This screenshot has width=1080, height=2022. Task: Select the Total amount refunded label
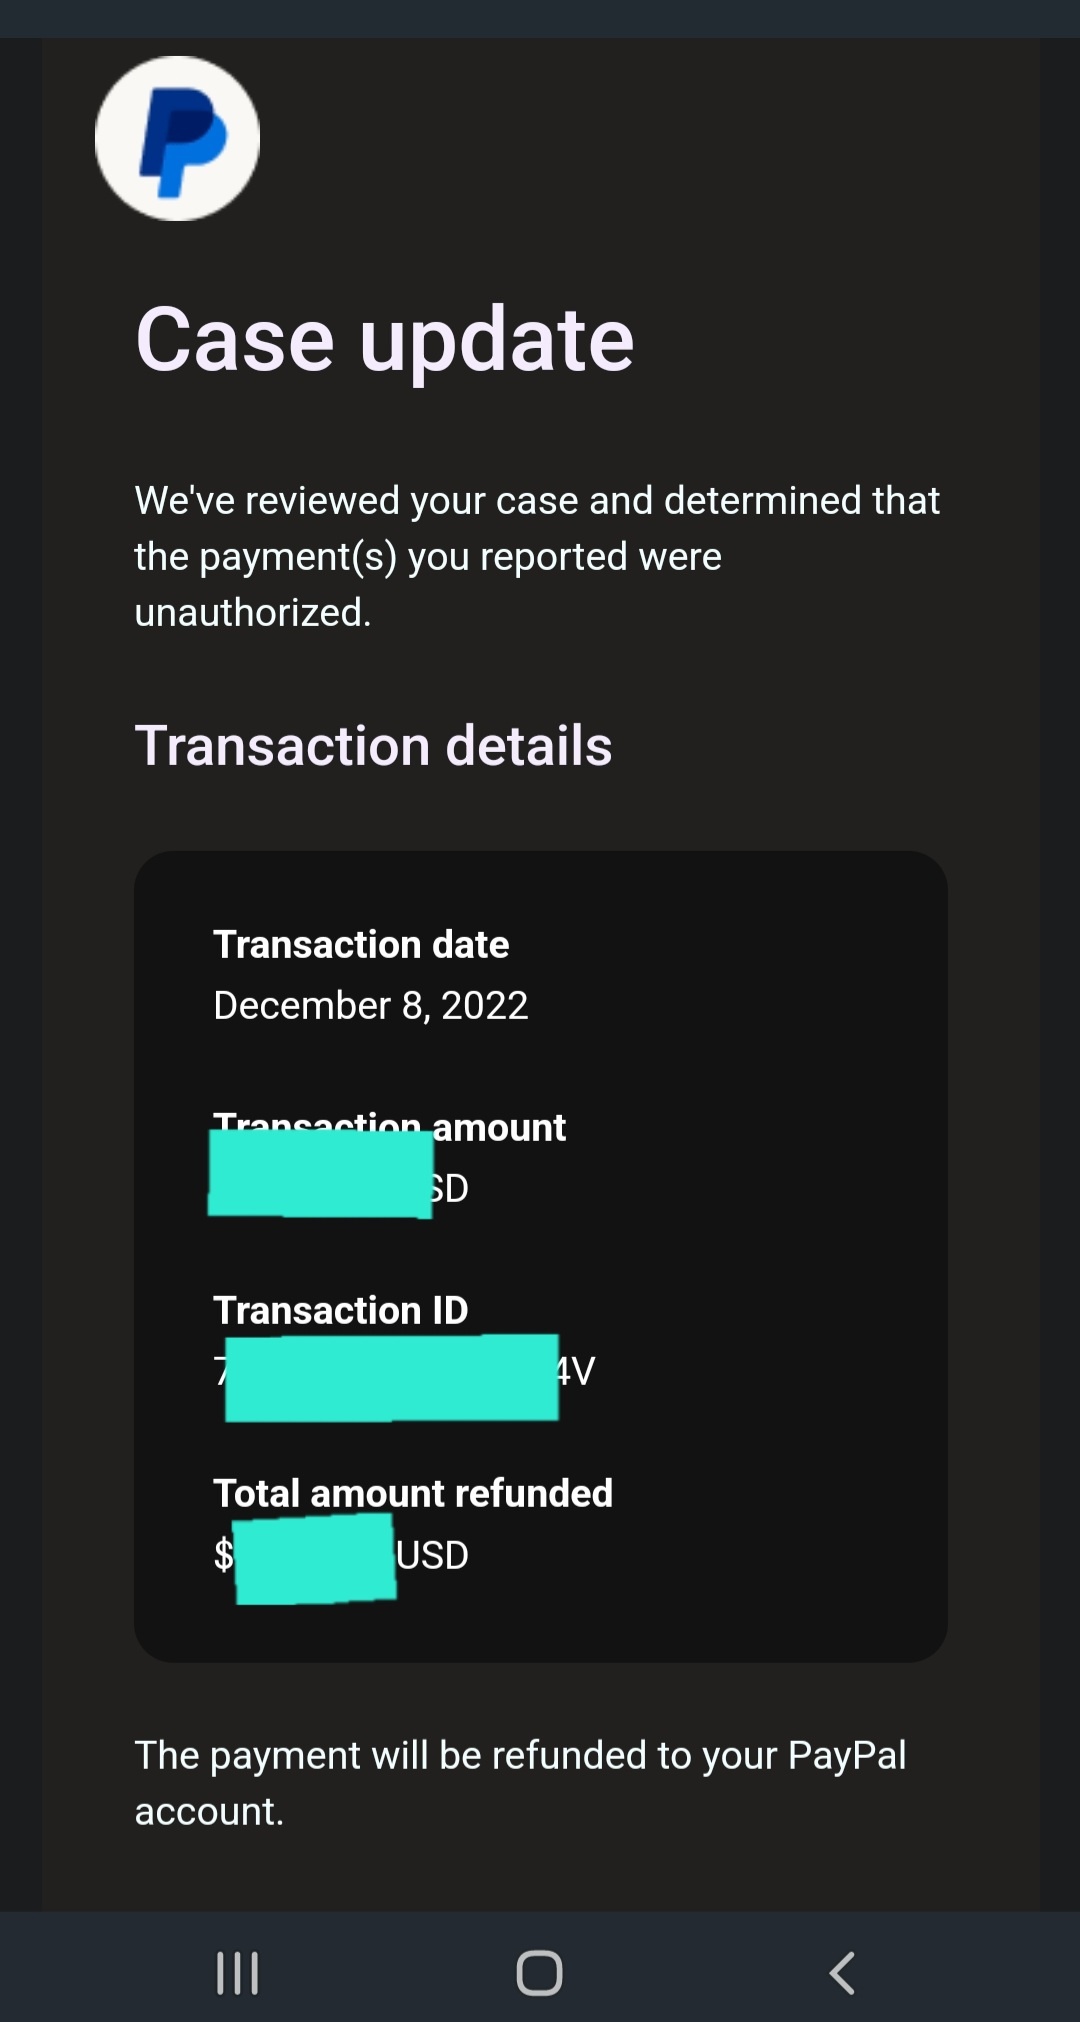point(413,1493)
